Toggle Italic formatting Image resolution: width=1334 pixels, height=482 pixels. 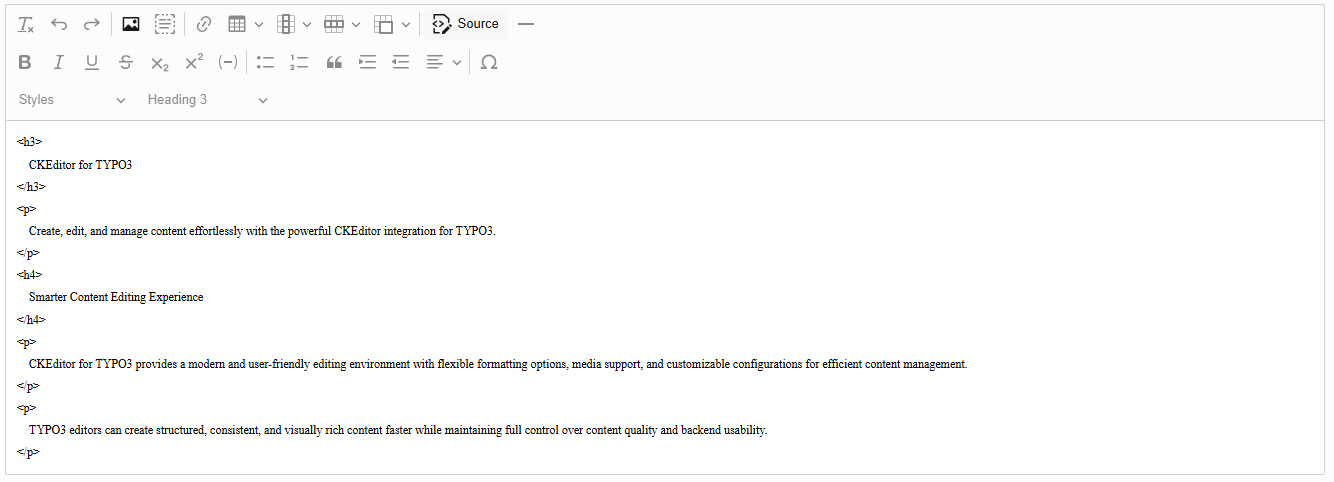[58, 62]
